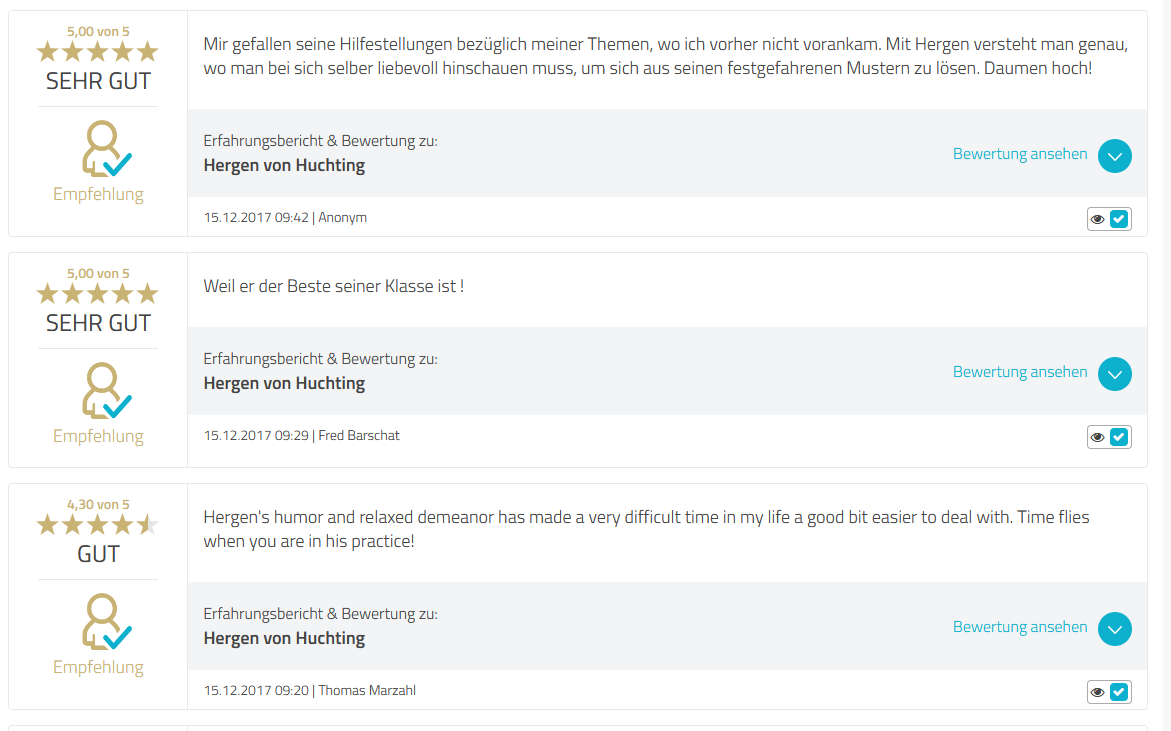Expand Thomas Marzahl's review with the chevron button
This screenshot has height=731, width=1171.
(x=1115, y=629)
